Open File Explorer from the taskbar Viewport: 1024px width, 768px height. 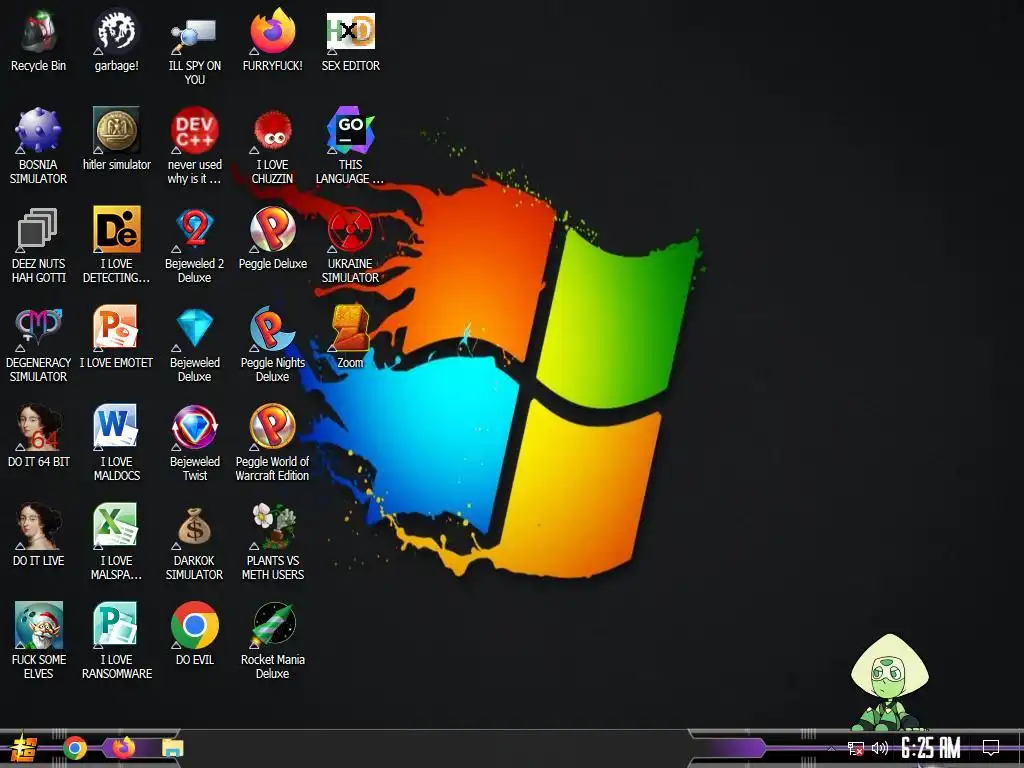pos(173,748)
